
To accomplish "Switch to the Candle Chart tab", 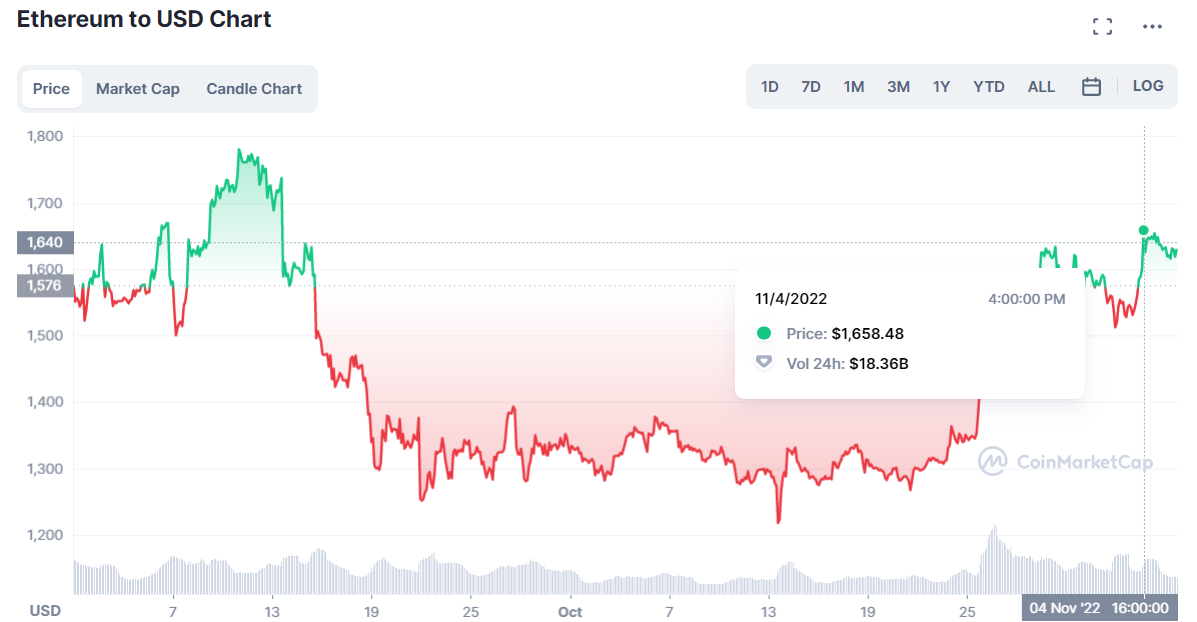I will coord(254,88).
